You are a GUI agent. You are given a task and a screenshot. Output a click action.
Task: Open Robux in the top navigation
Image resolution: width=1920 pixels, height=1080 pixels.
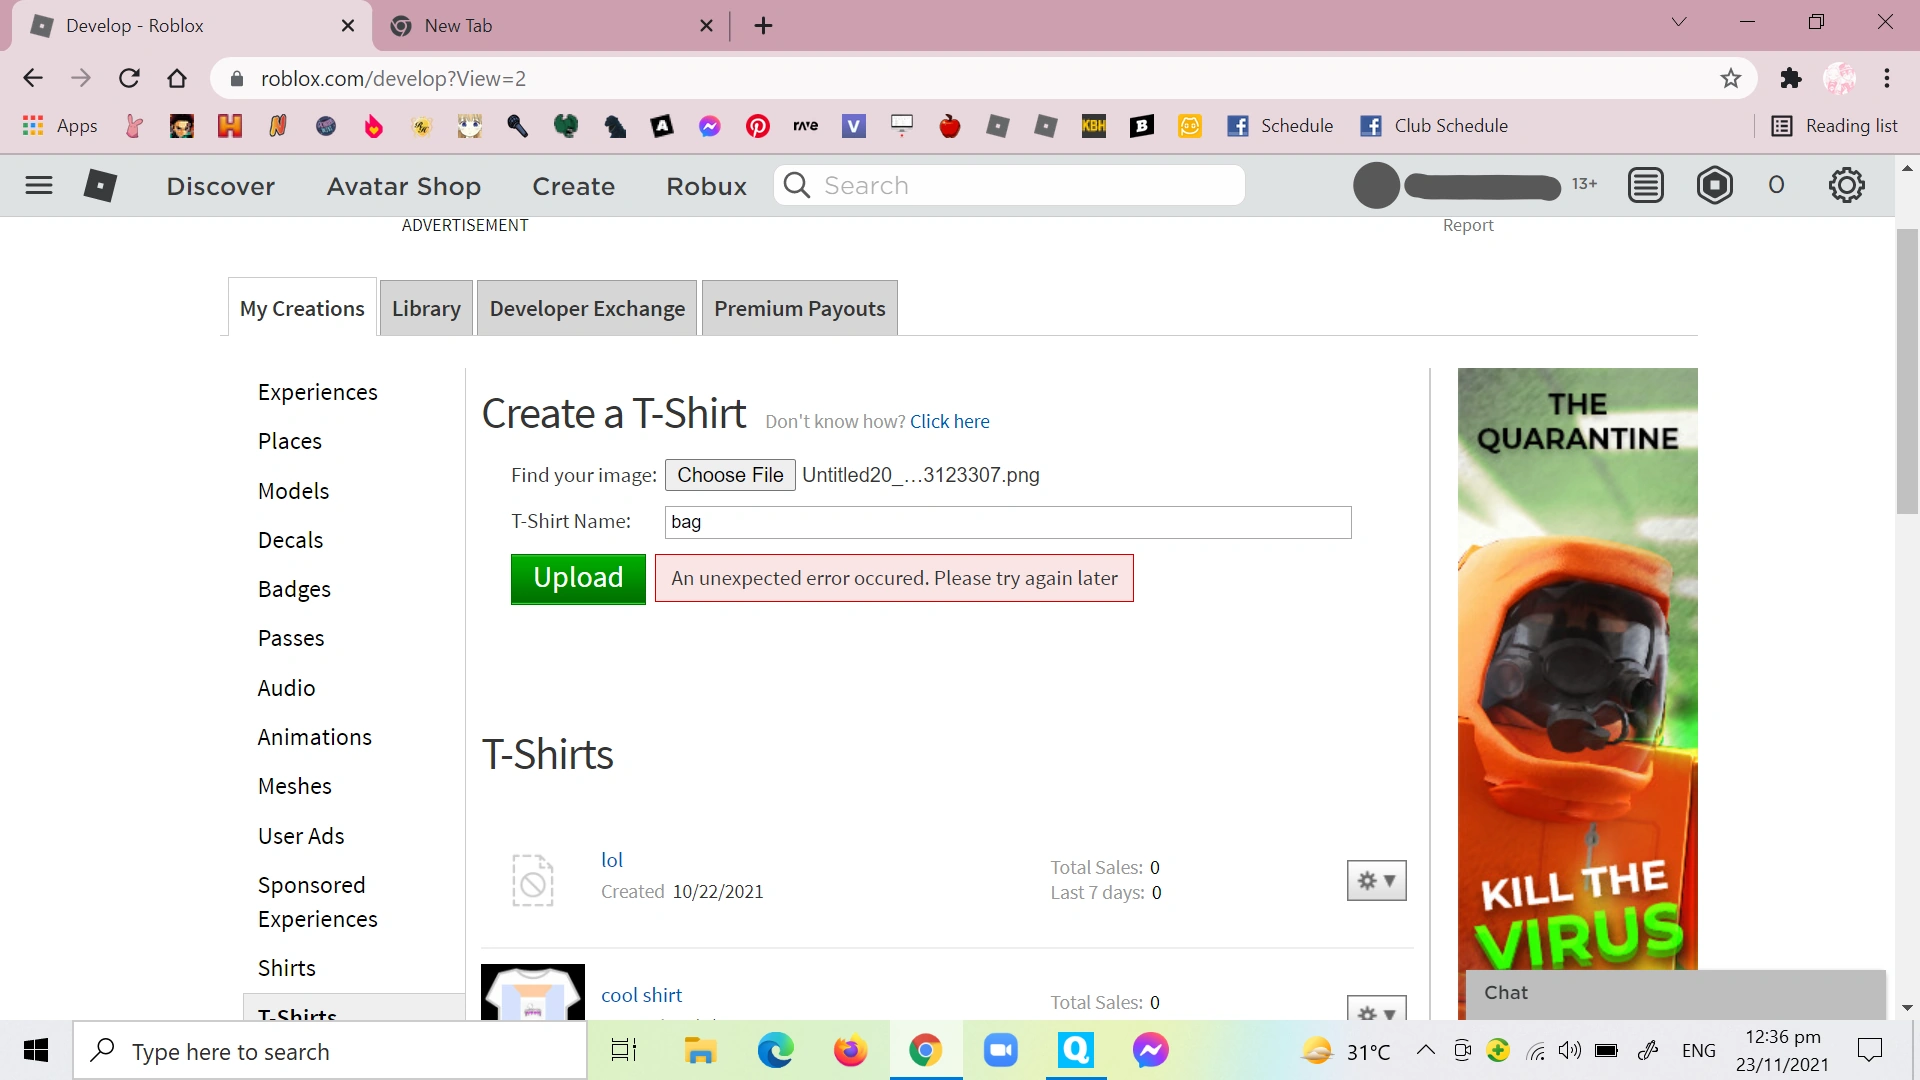pos(707,186)
